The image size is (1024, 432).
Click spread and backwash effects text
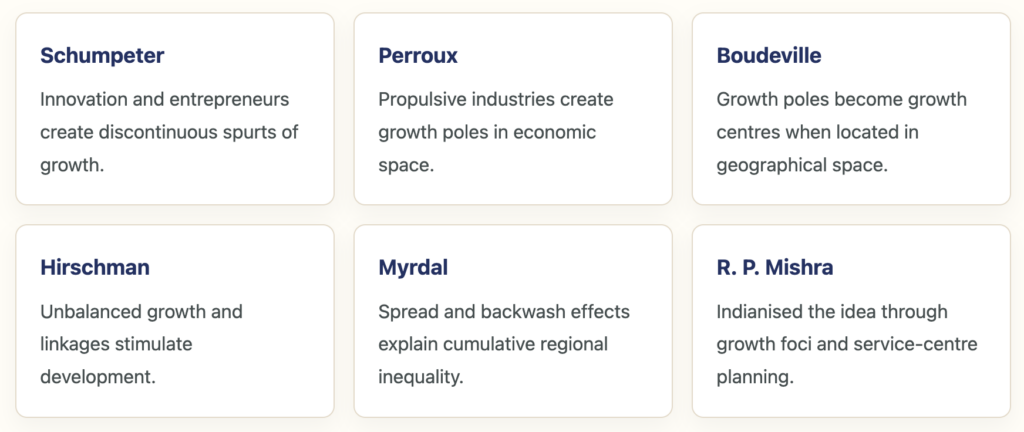click(504, 344)
